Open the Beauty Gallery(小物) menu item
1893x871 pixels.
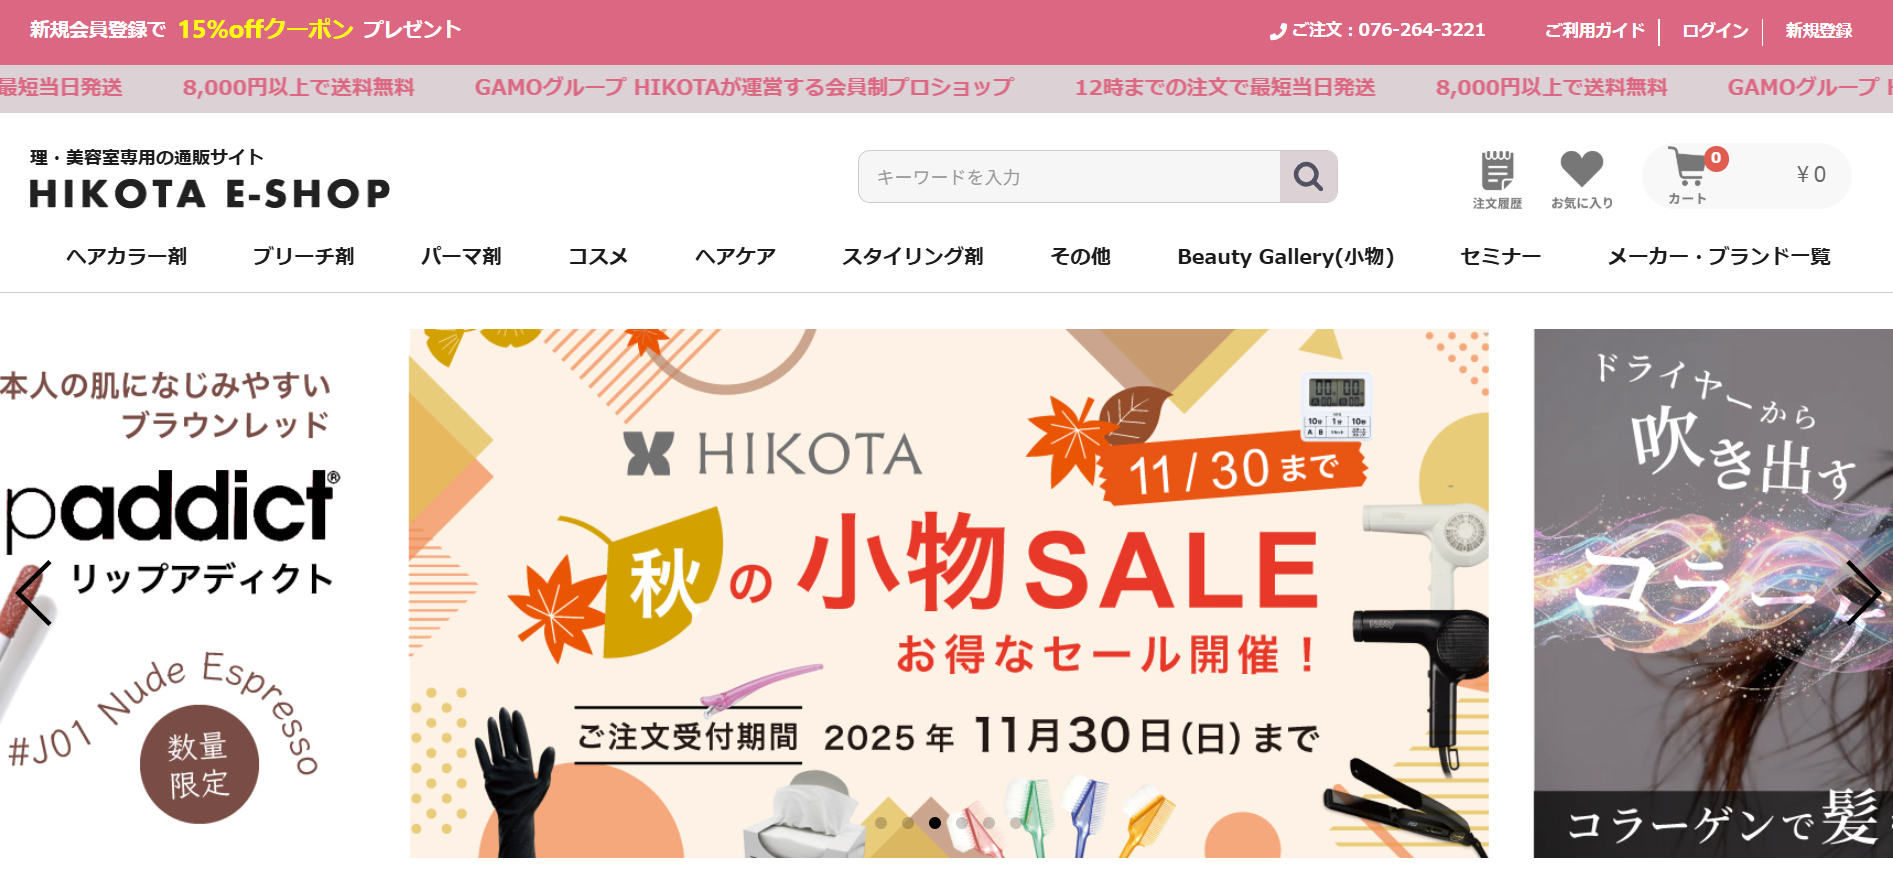(1285, 257)
